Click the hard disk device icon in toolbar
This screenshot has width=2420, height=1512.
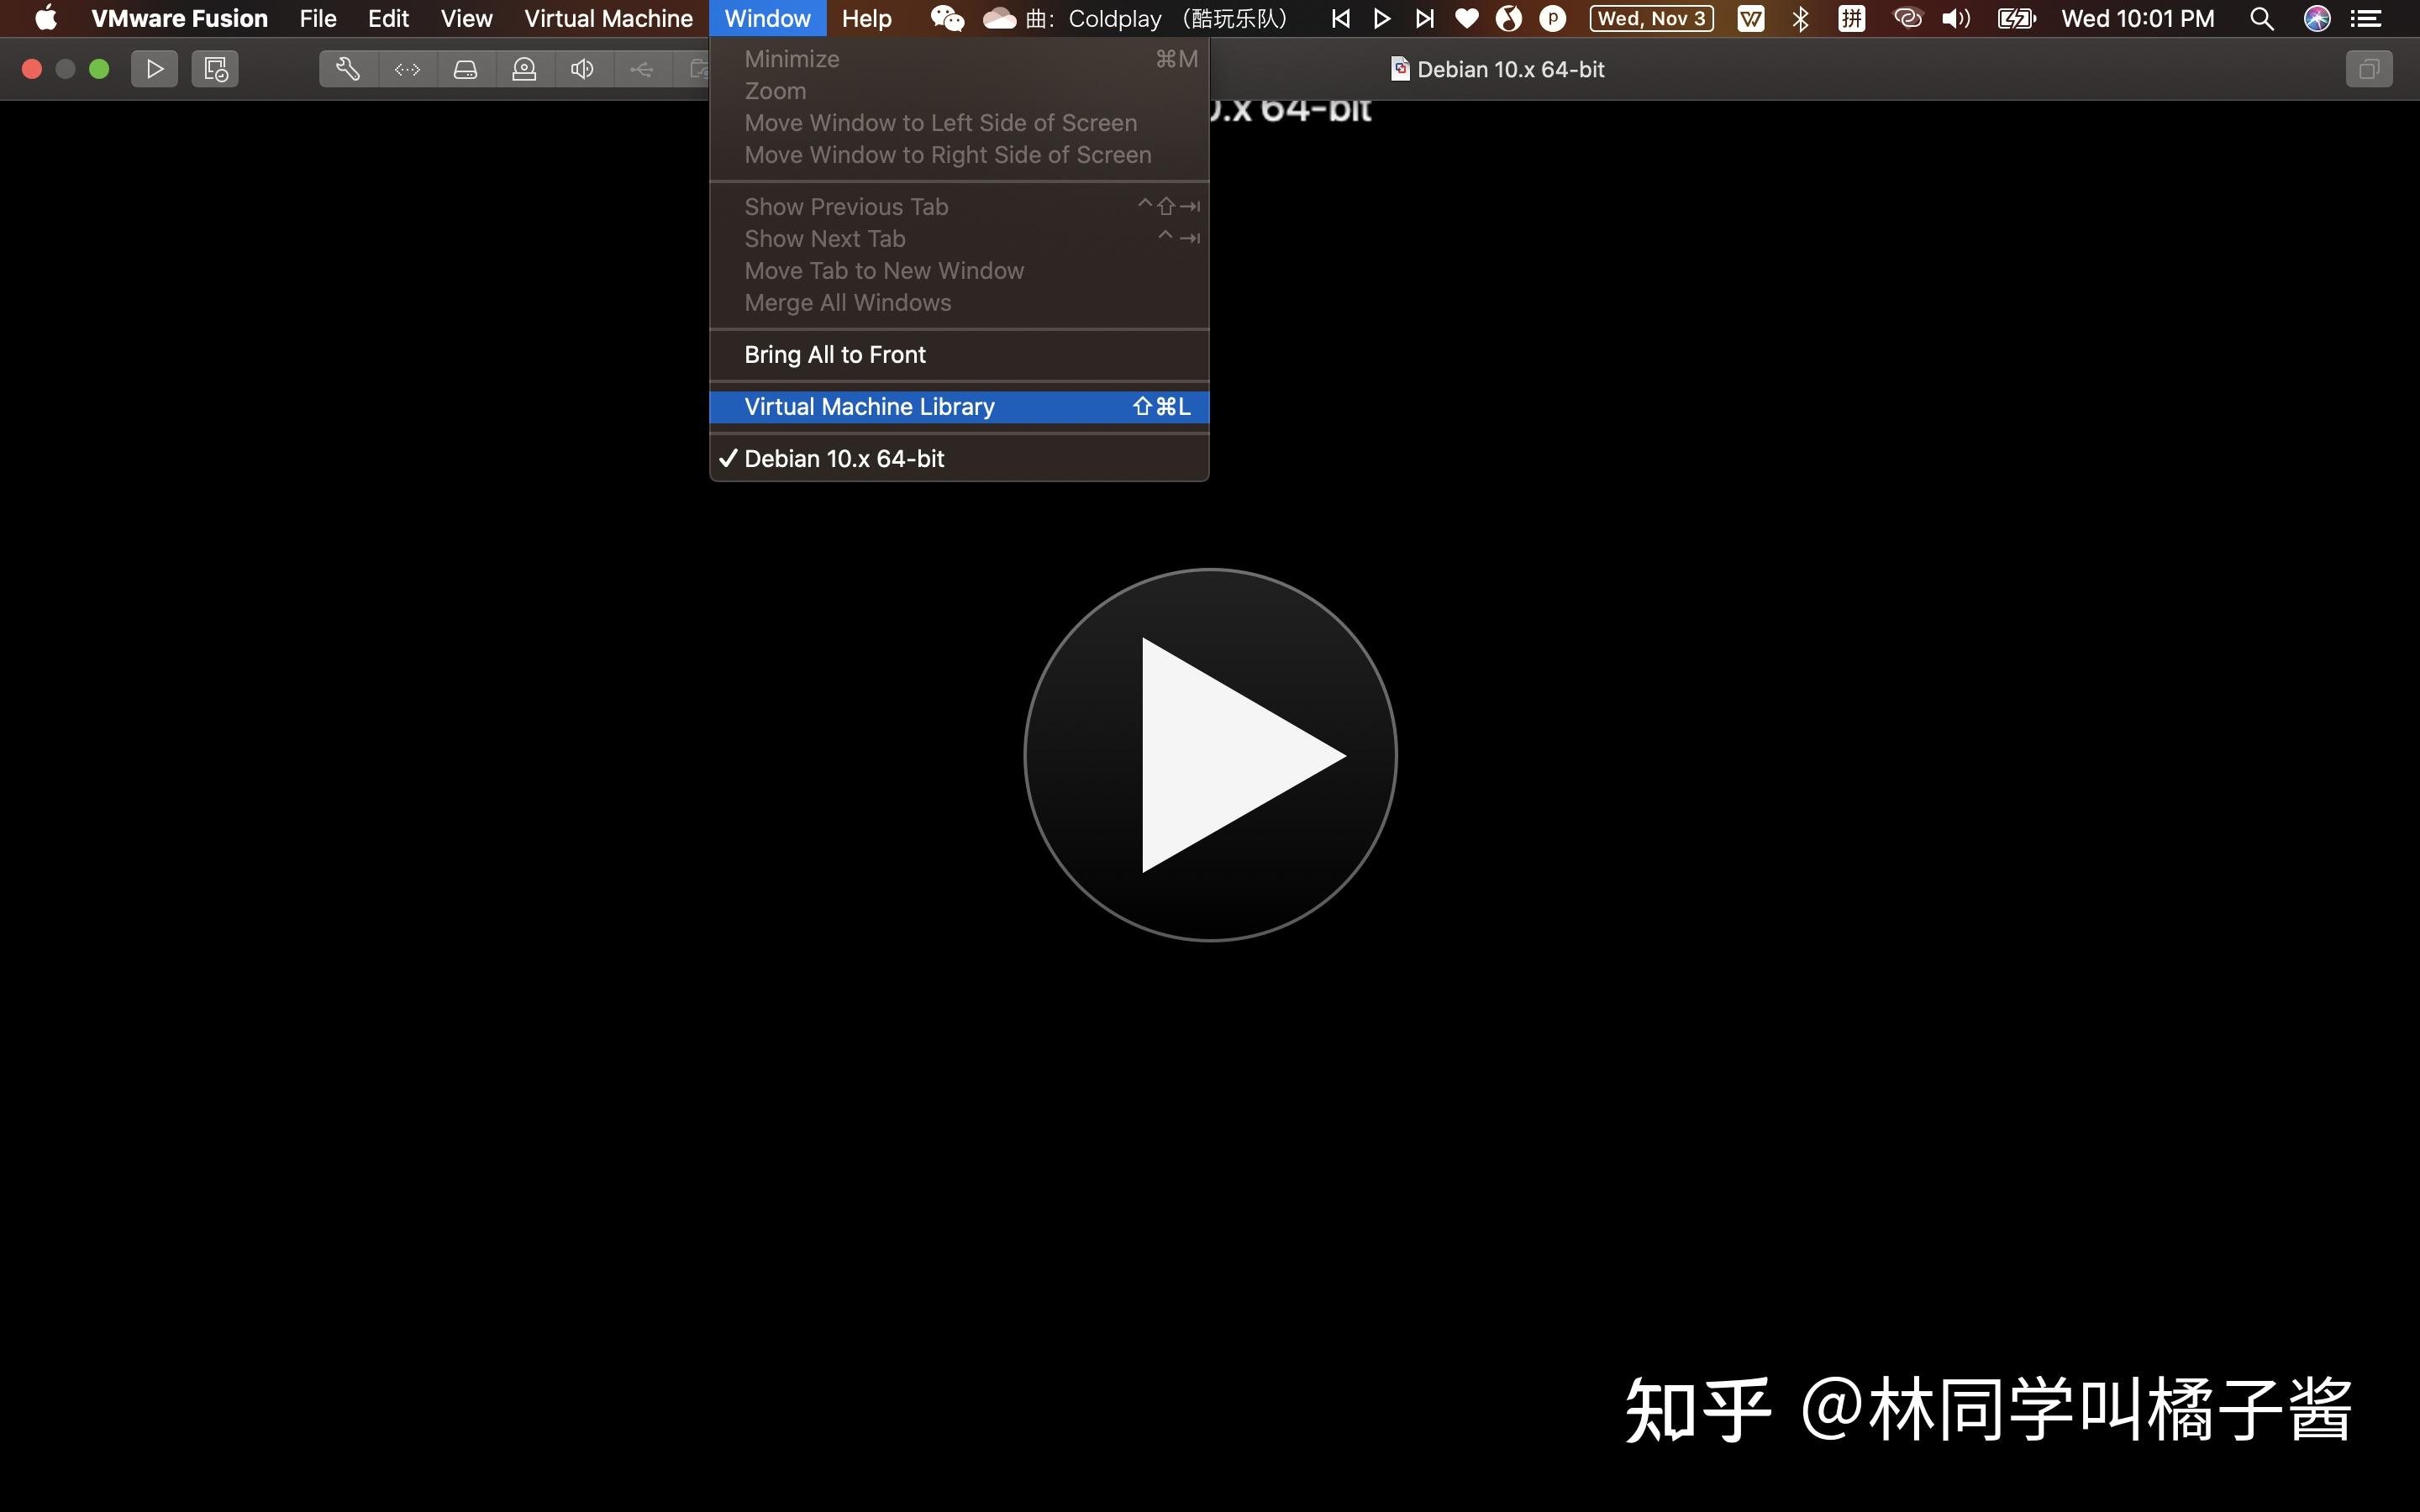pos(466,69)
